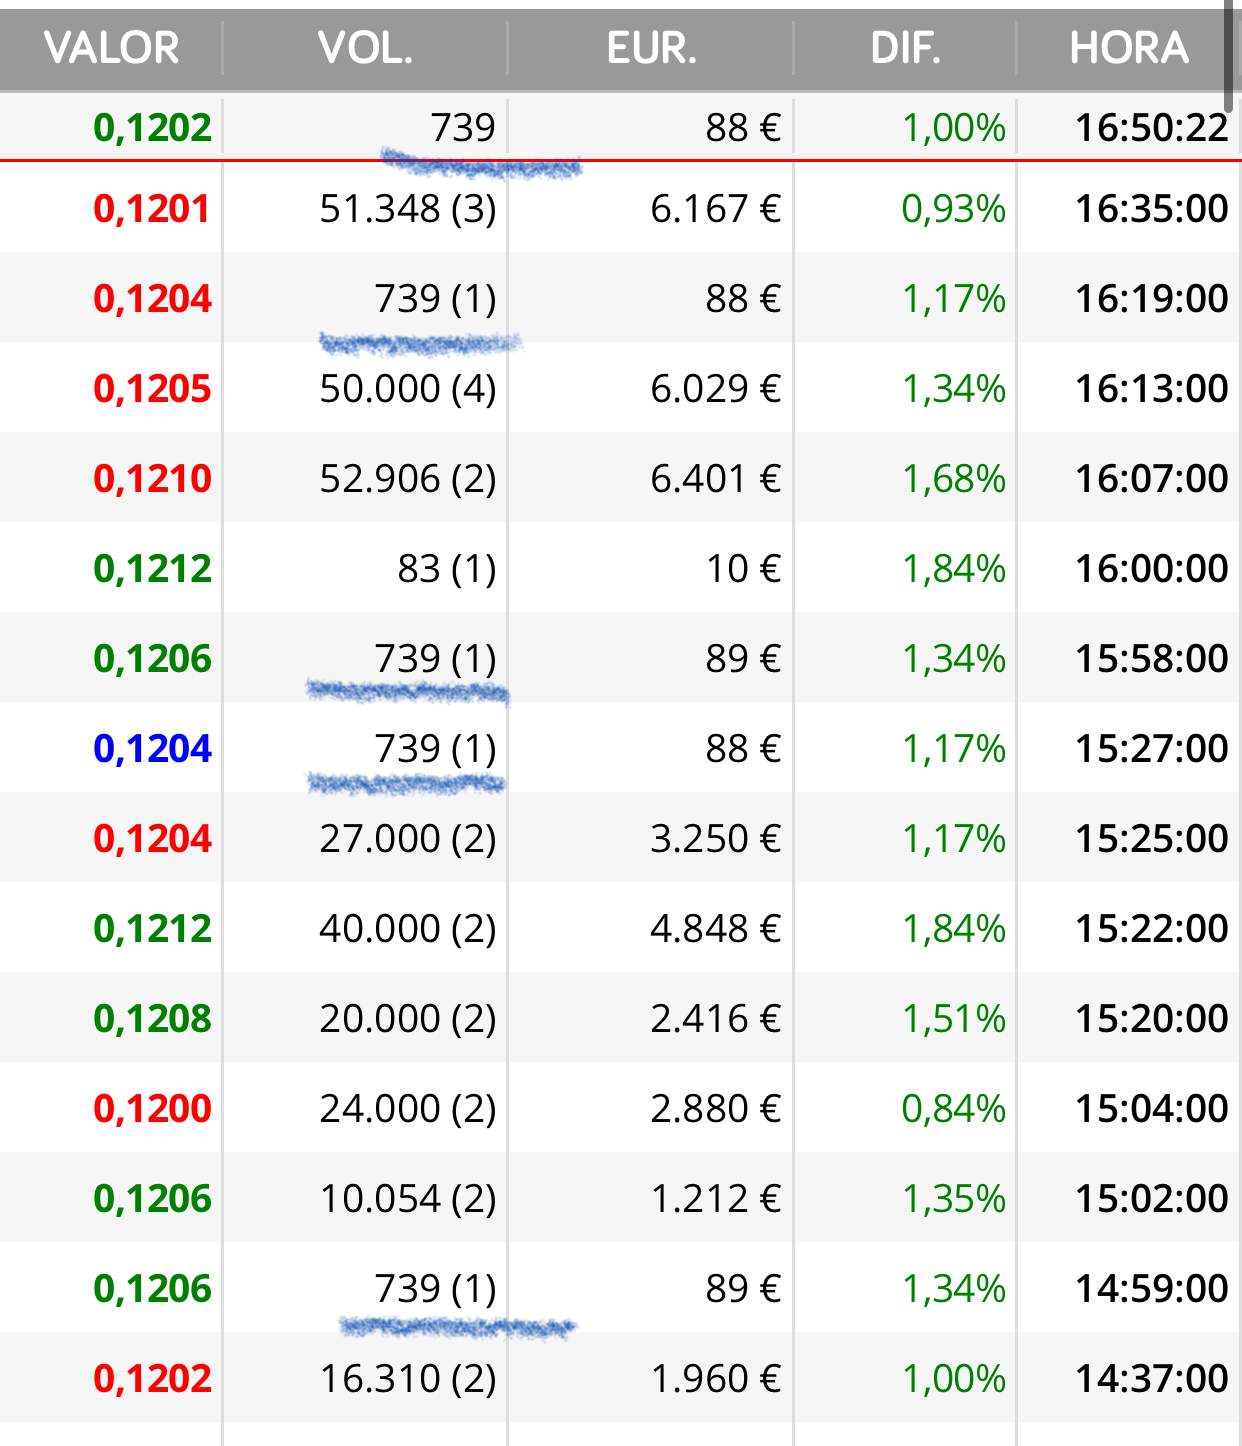This screenshot has height=1446, width=1242.
Task: Select amount 2.416 €
Action: [x=716, y=1019]
